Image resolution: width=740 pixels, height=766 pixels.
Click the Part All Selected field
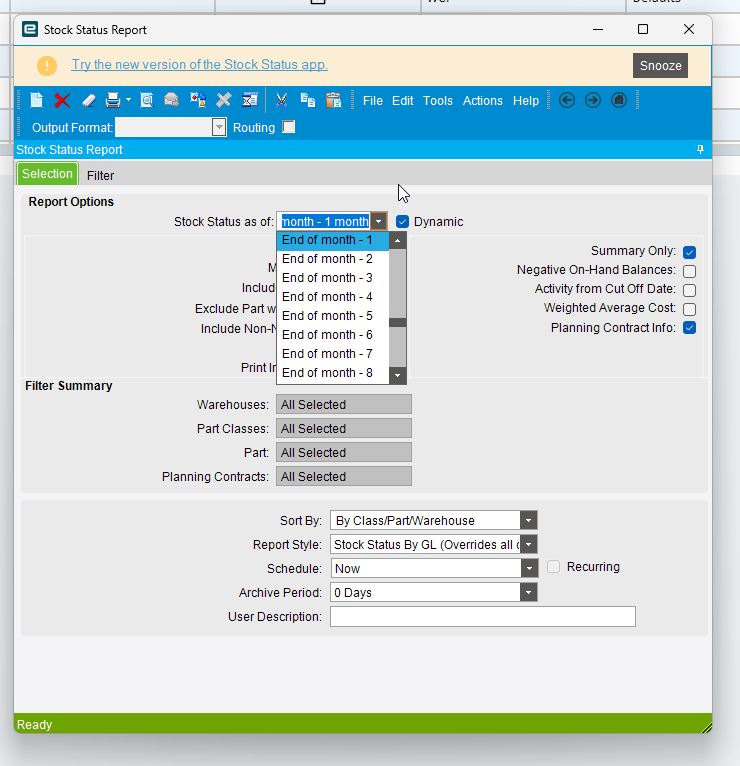pyautogui.click(x=344, y=452)
